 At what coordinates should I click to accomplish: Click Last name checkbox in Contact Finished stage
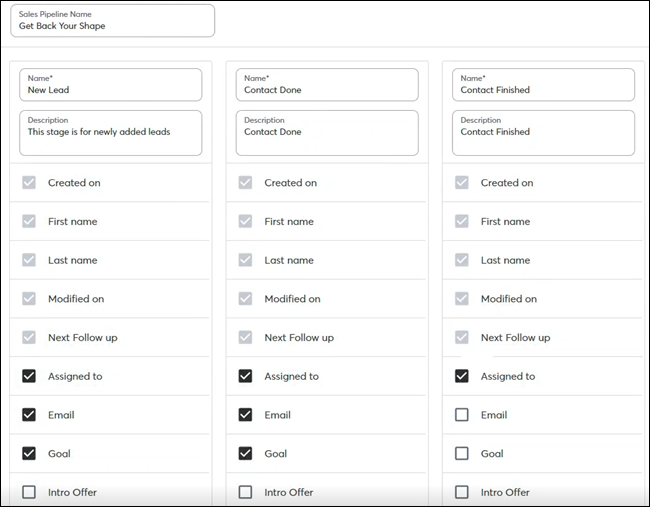[462, 260]
